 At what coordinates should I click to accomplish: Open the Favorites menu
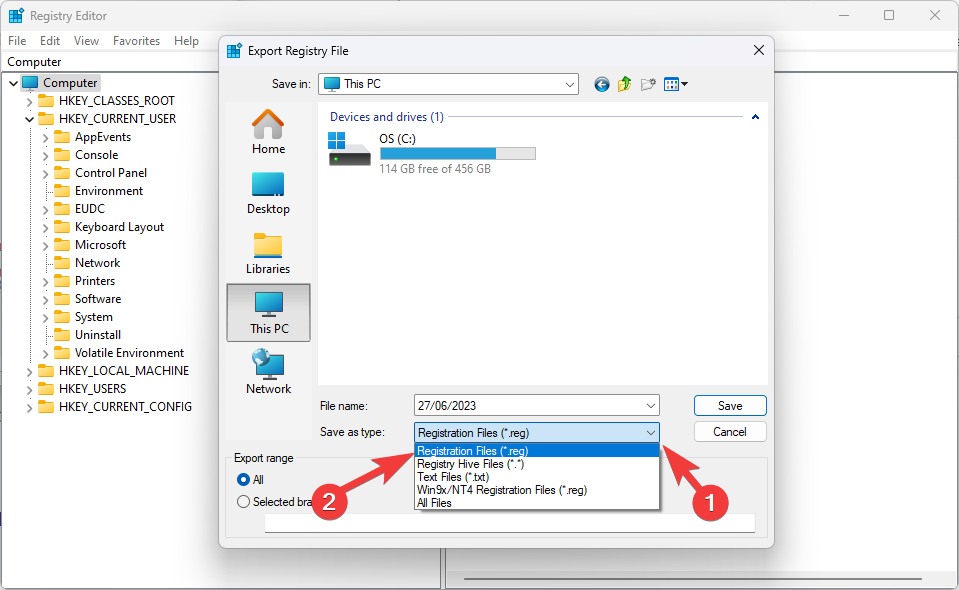[x=136, y=41]
